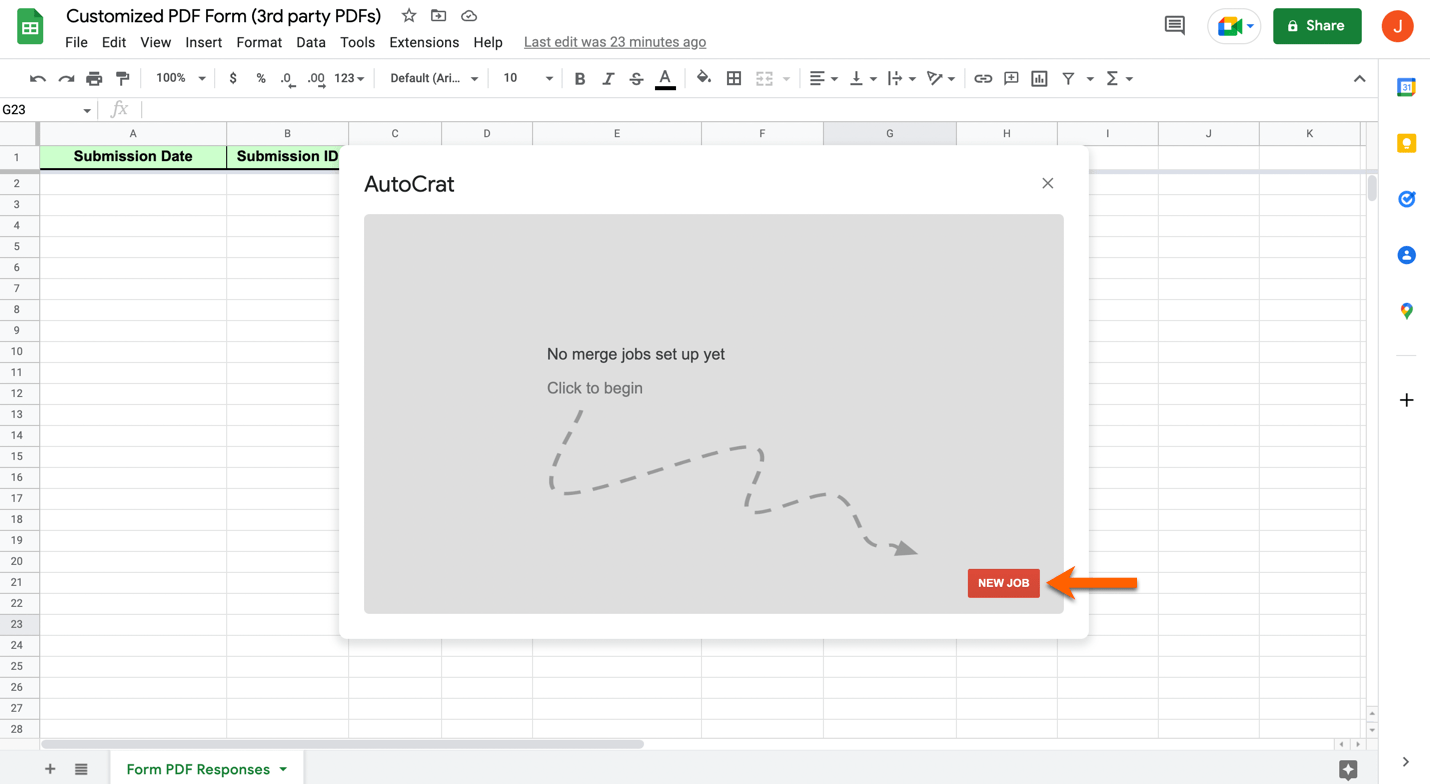Star the document
The width and height of the screenshot is (1430, 784).
click(x=409, y=16)
